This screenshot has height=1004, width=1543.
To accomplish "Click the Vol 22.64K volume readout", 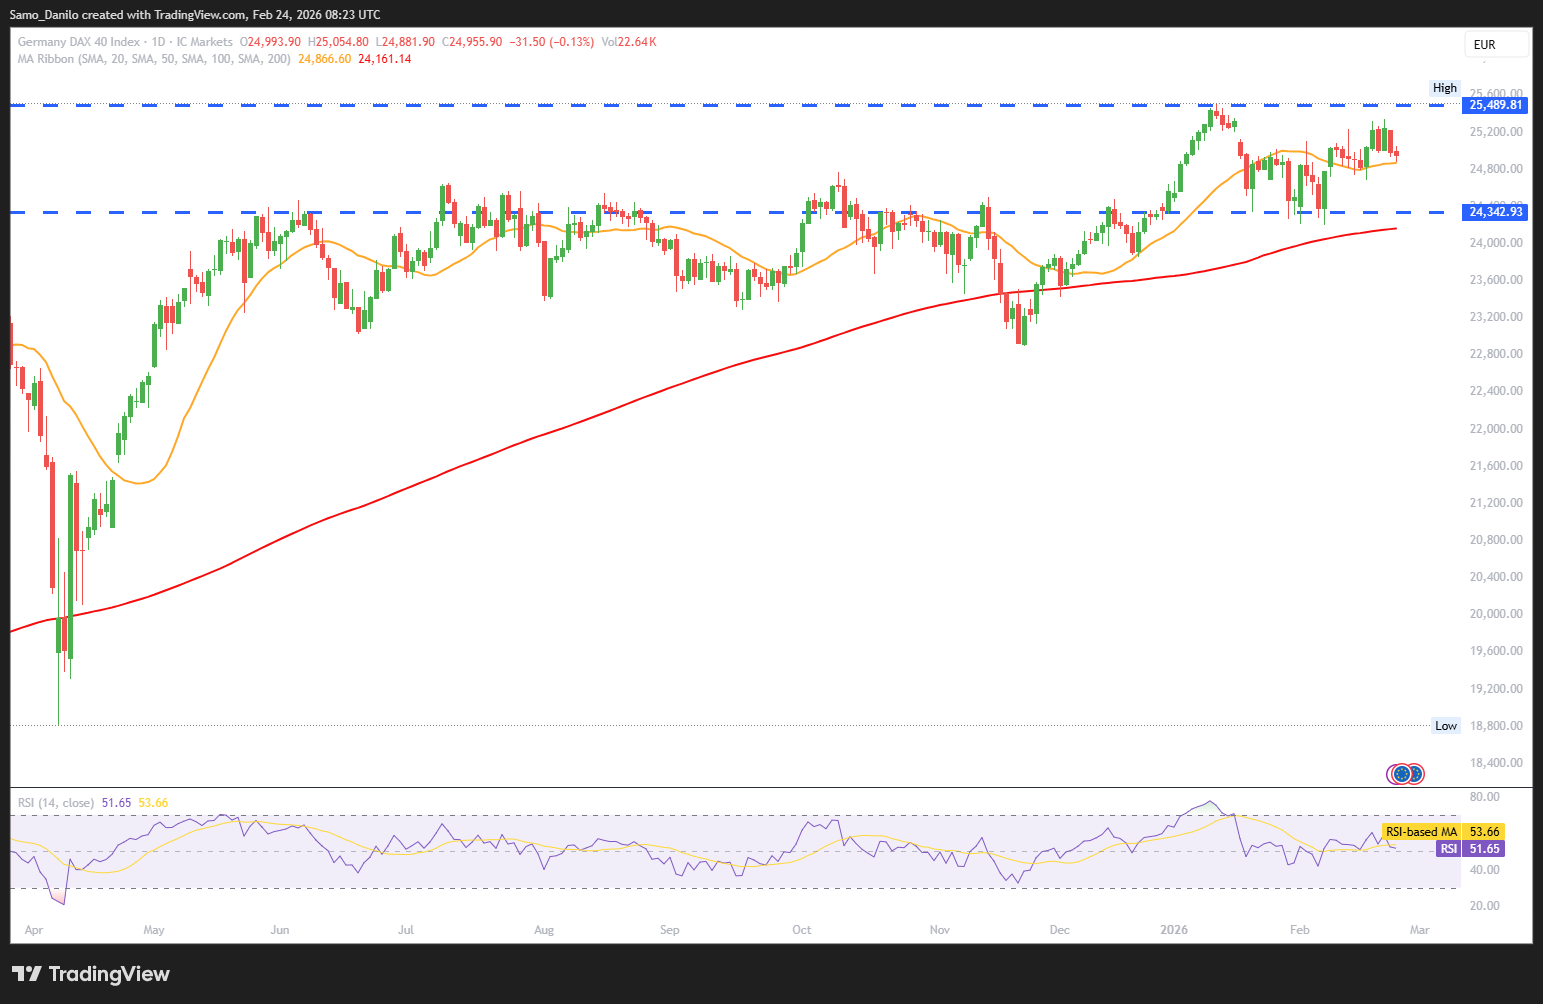I will pyautogui.click(x=628, y=42).
